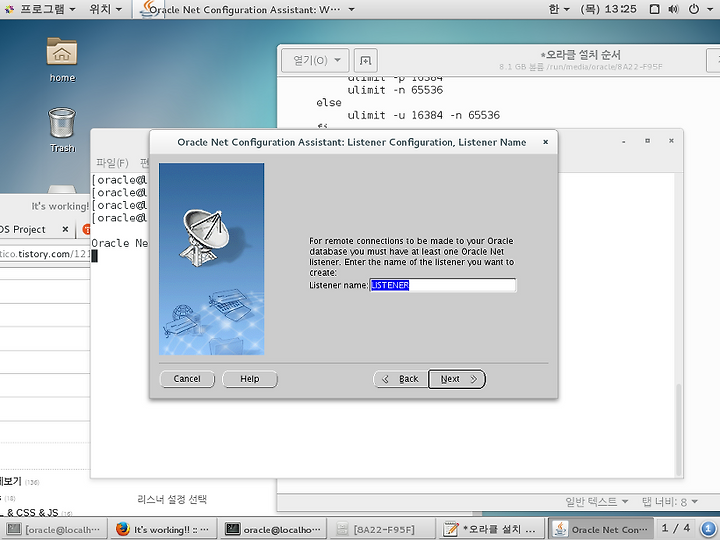The height and width of the screenshot is (540, 720).
Task: Click the Help button in the dialog
Action: 250,379
